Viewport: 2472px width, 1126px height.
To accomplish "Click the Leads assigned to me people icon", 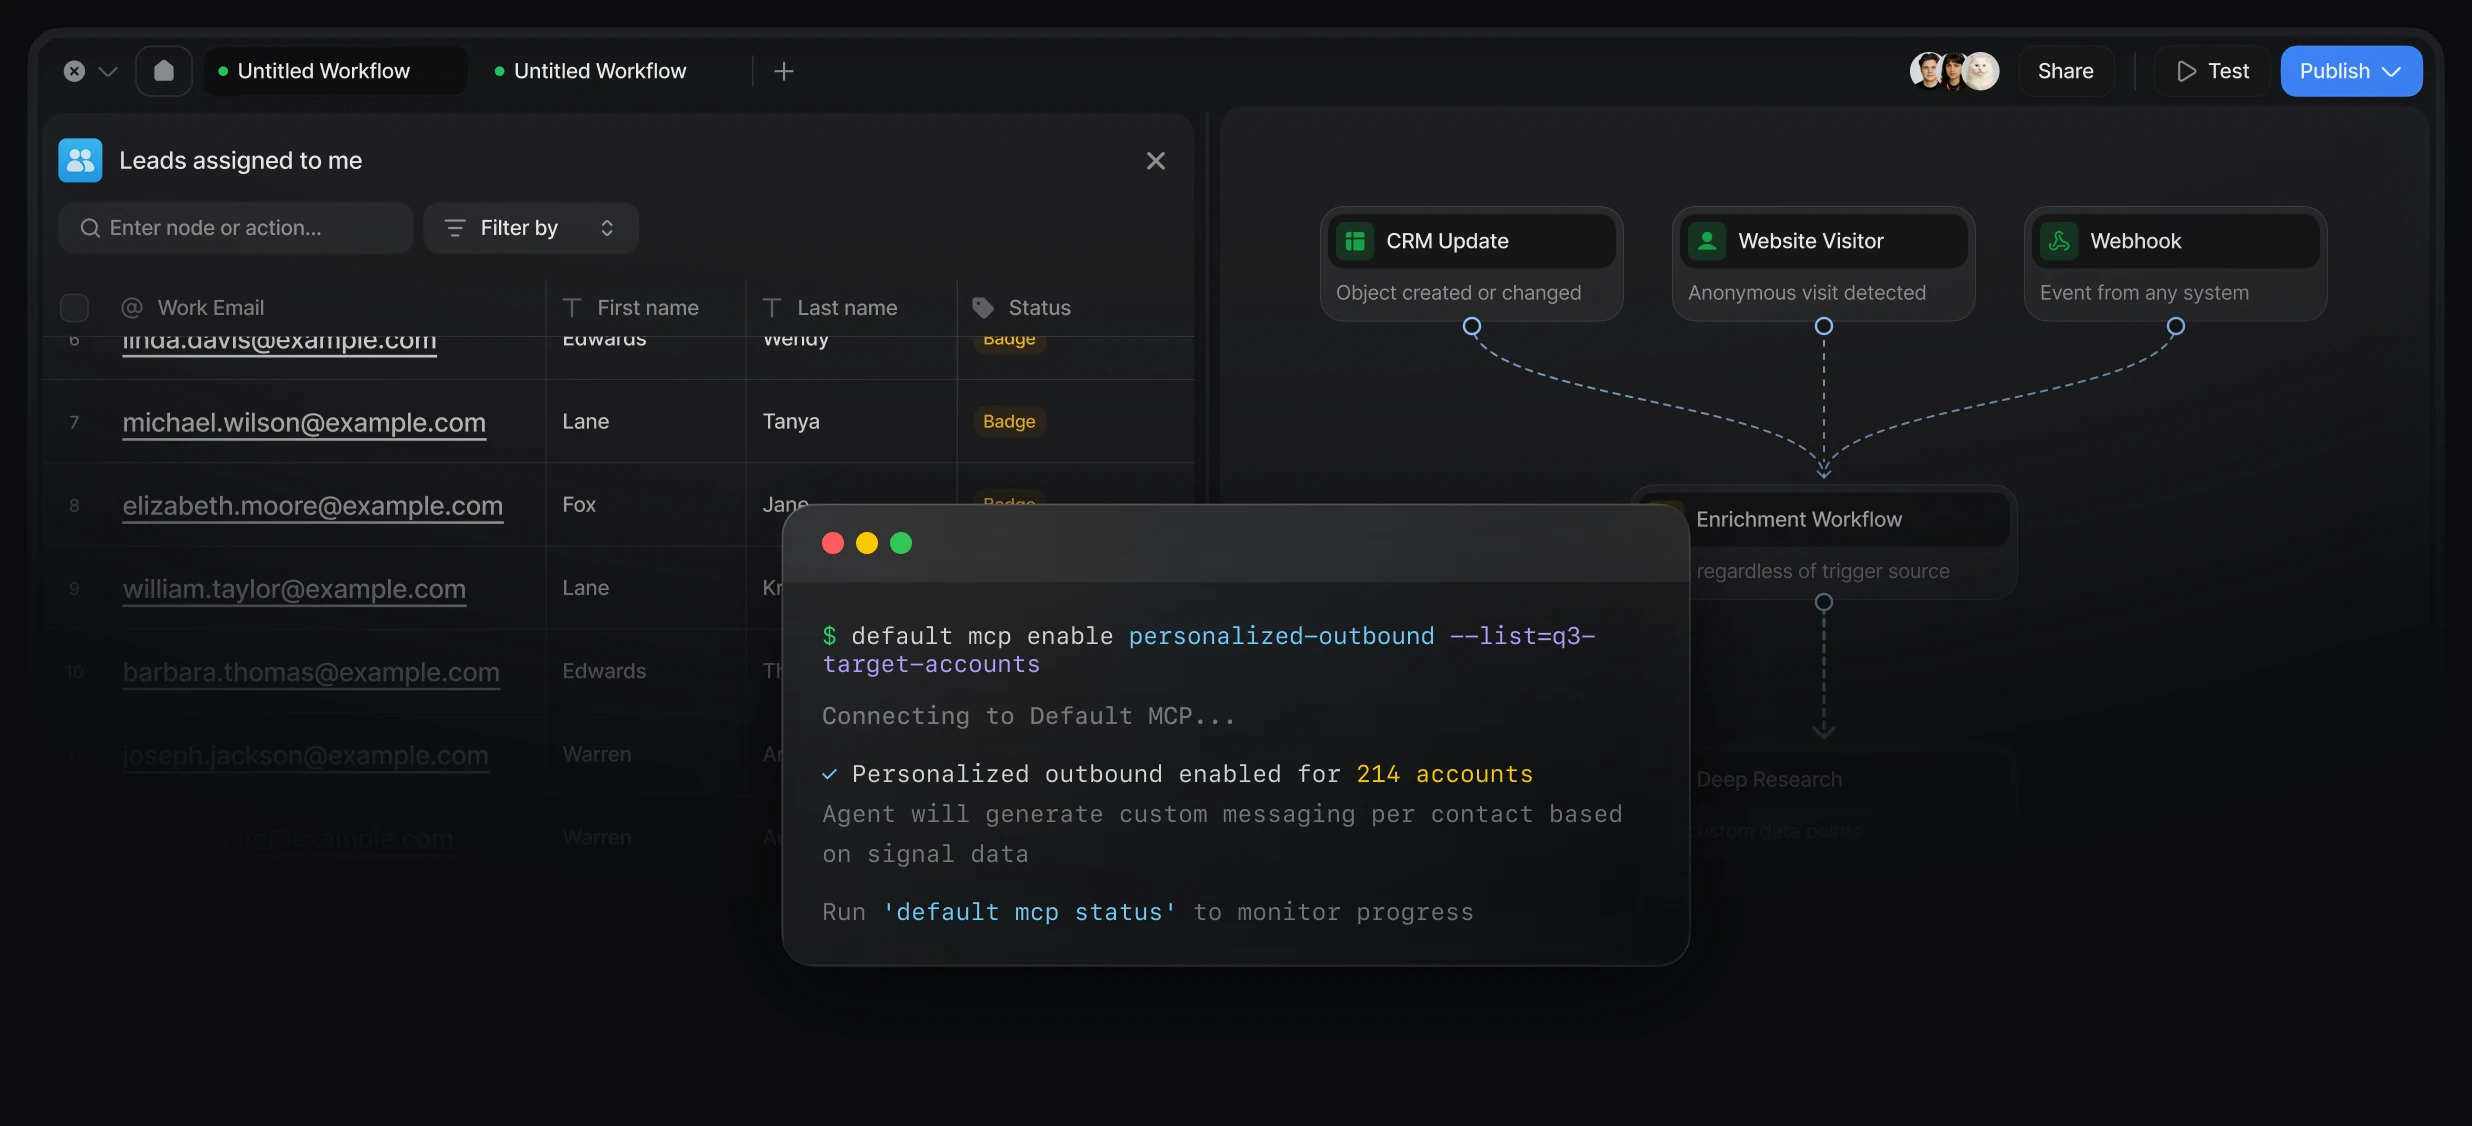I will pyautogui.click(x=80, y=160).
